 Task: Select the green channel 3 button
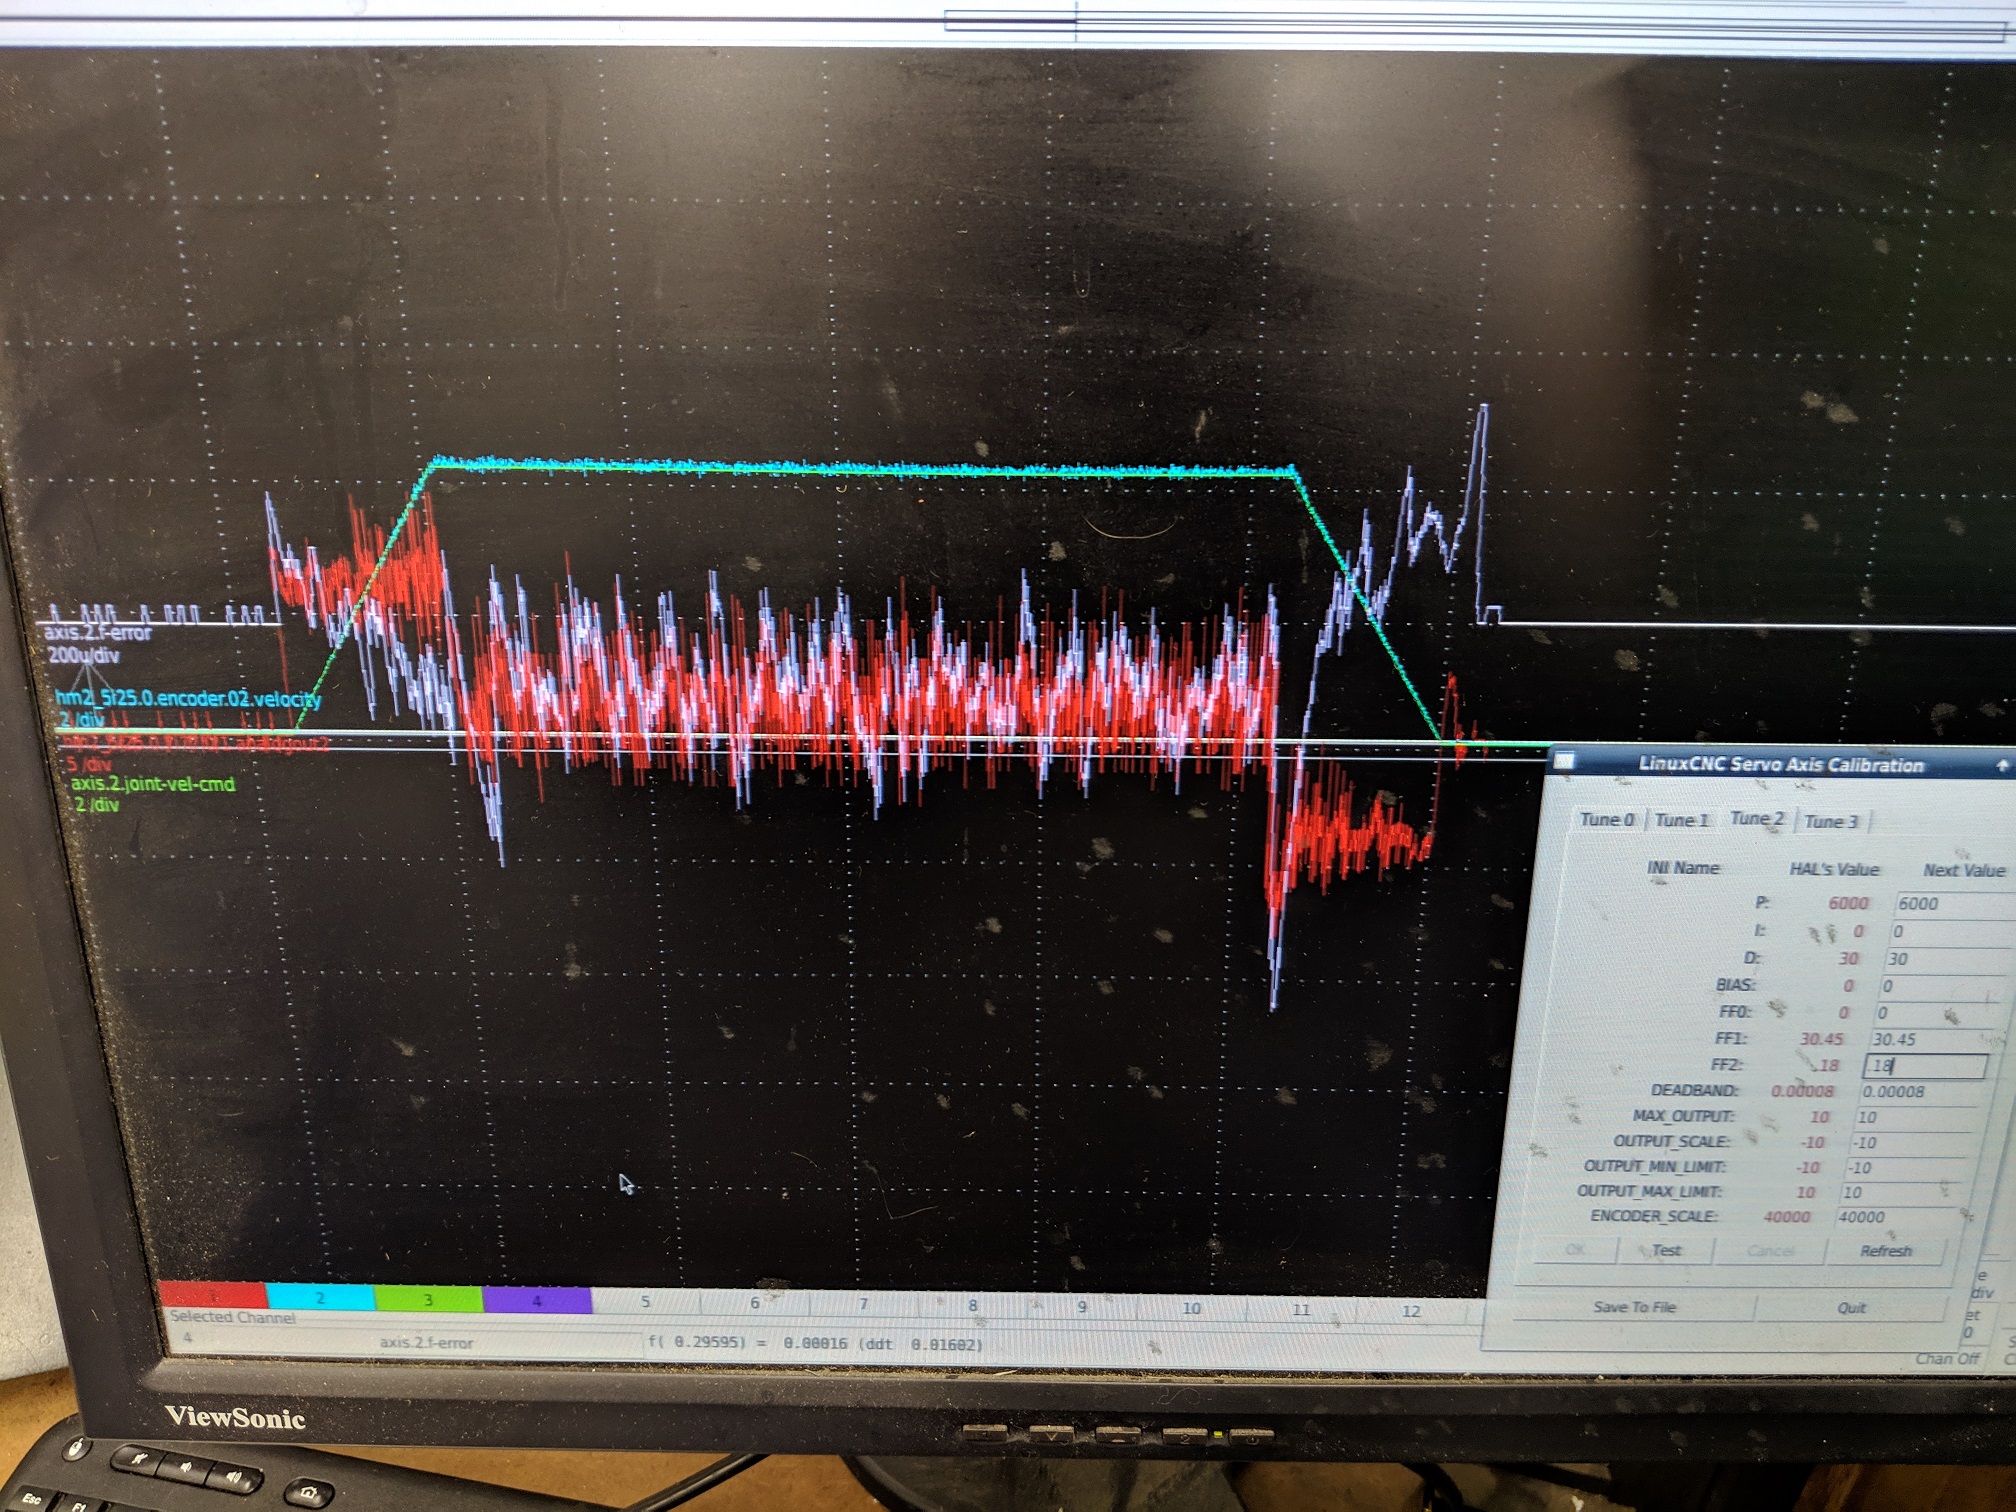[x=428, y=1299]
